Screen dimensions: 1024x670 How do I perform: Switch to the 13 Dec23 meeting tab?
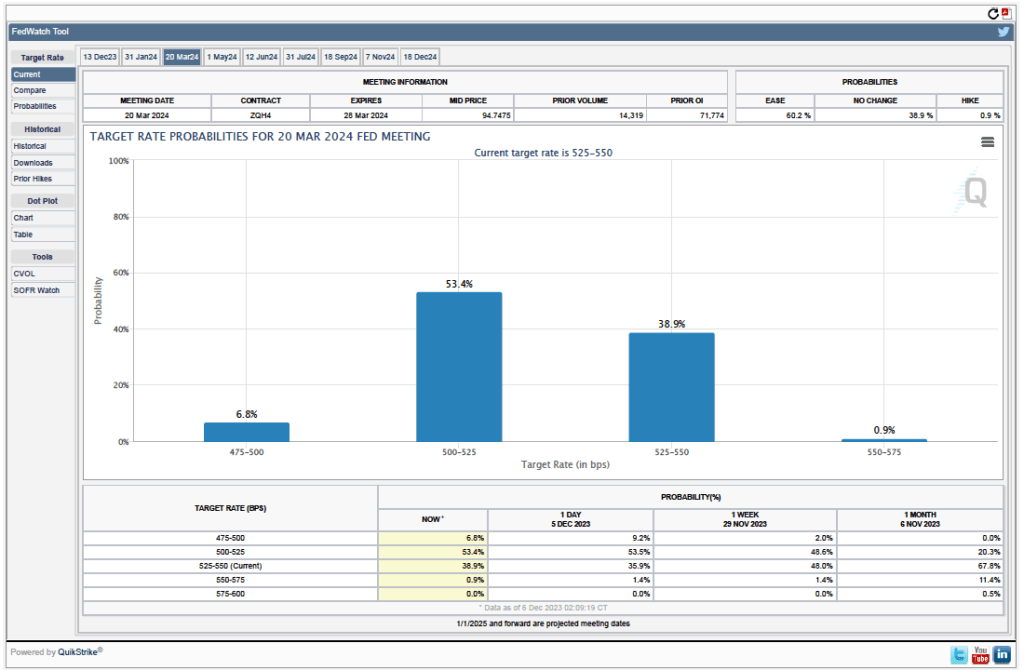coord(99,57)
